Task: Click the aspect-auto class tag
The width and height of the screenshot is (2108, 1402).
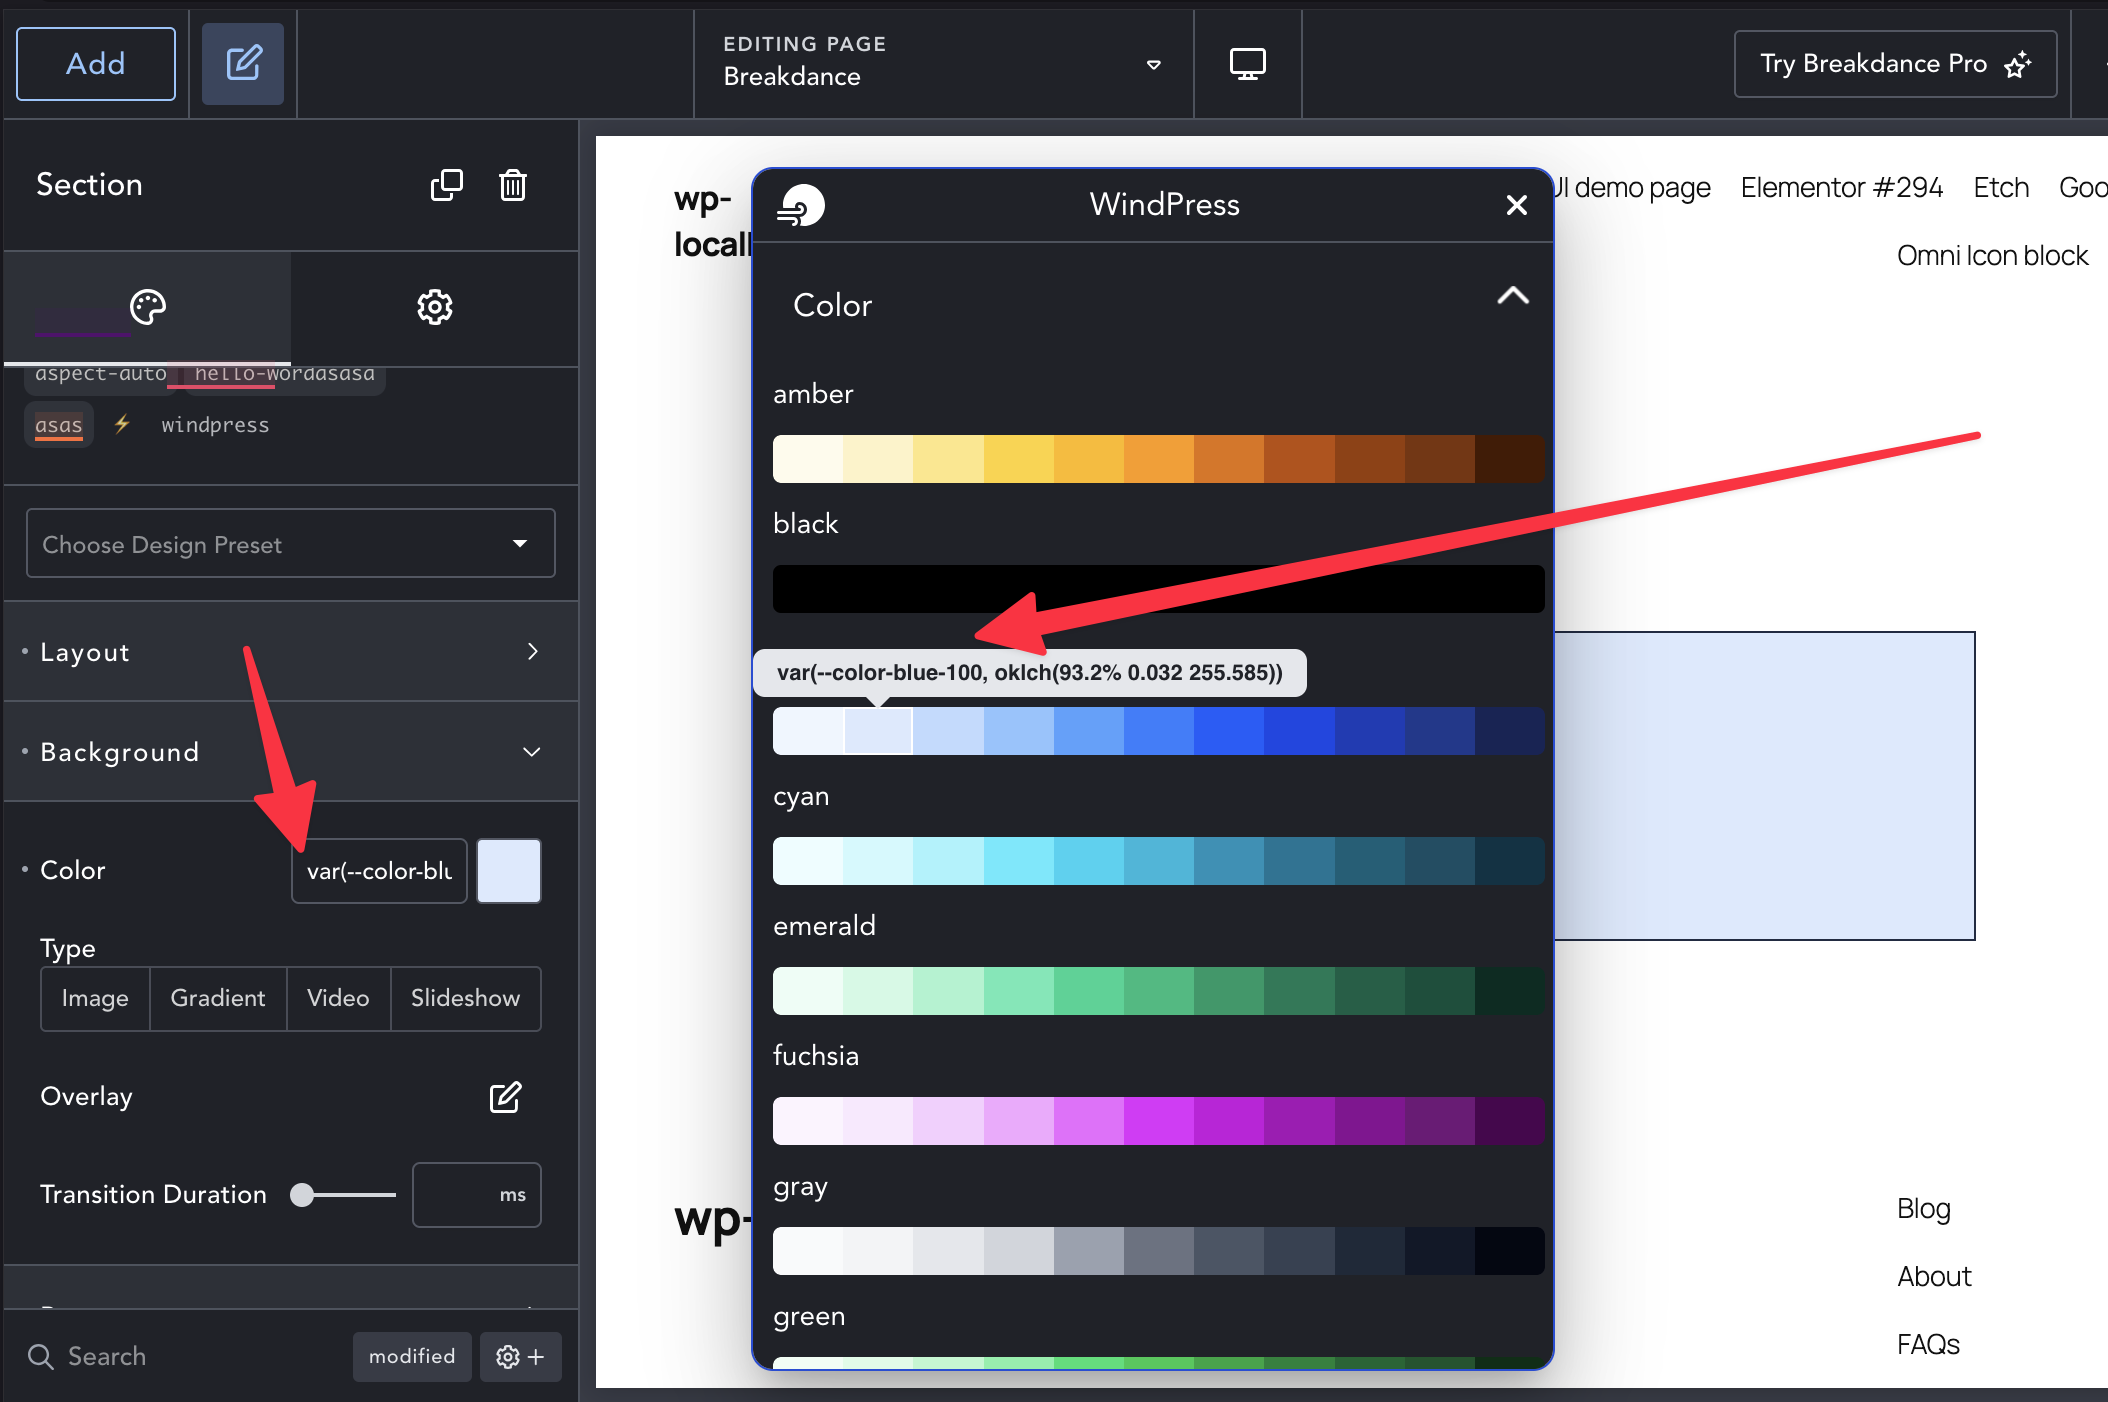Action: pyautogui.click(x=100, y=374)
